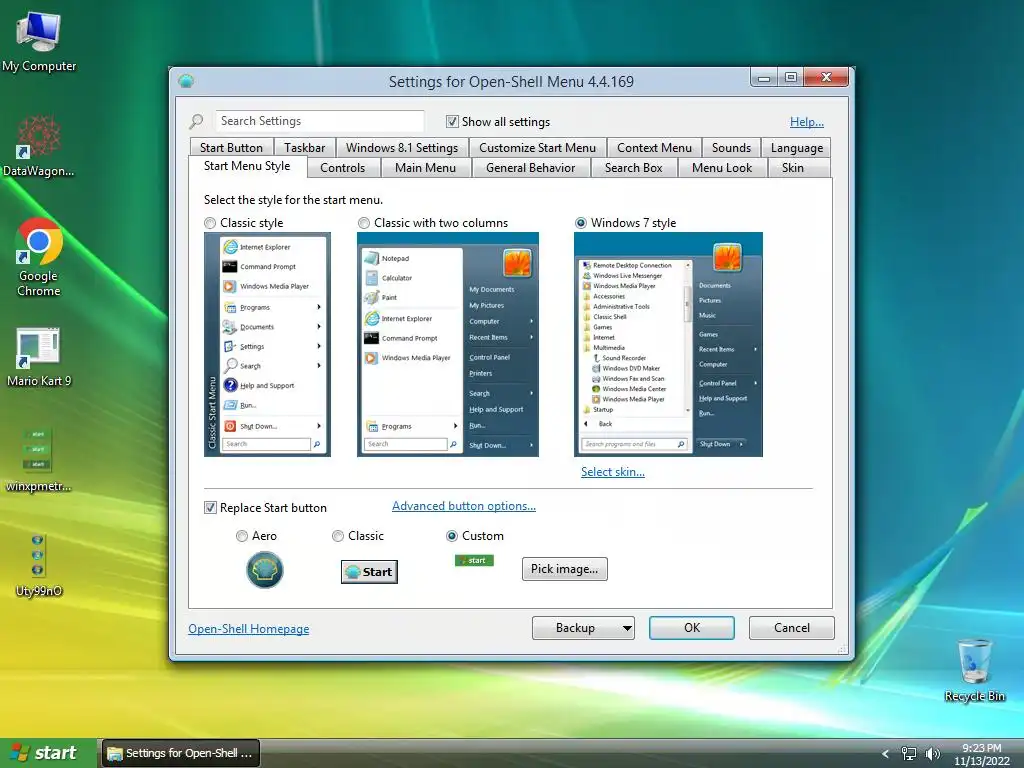
Task: Switch to the Controls tab
Action: [343, 168]
